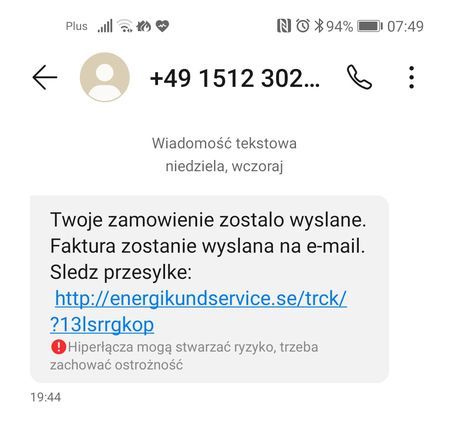Image resolution: width=449 pixels, height=427 pixels.
Task: Tap the battery indicator icon
Action: (x=370, y=26)
